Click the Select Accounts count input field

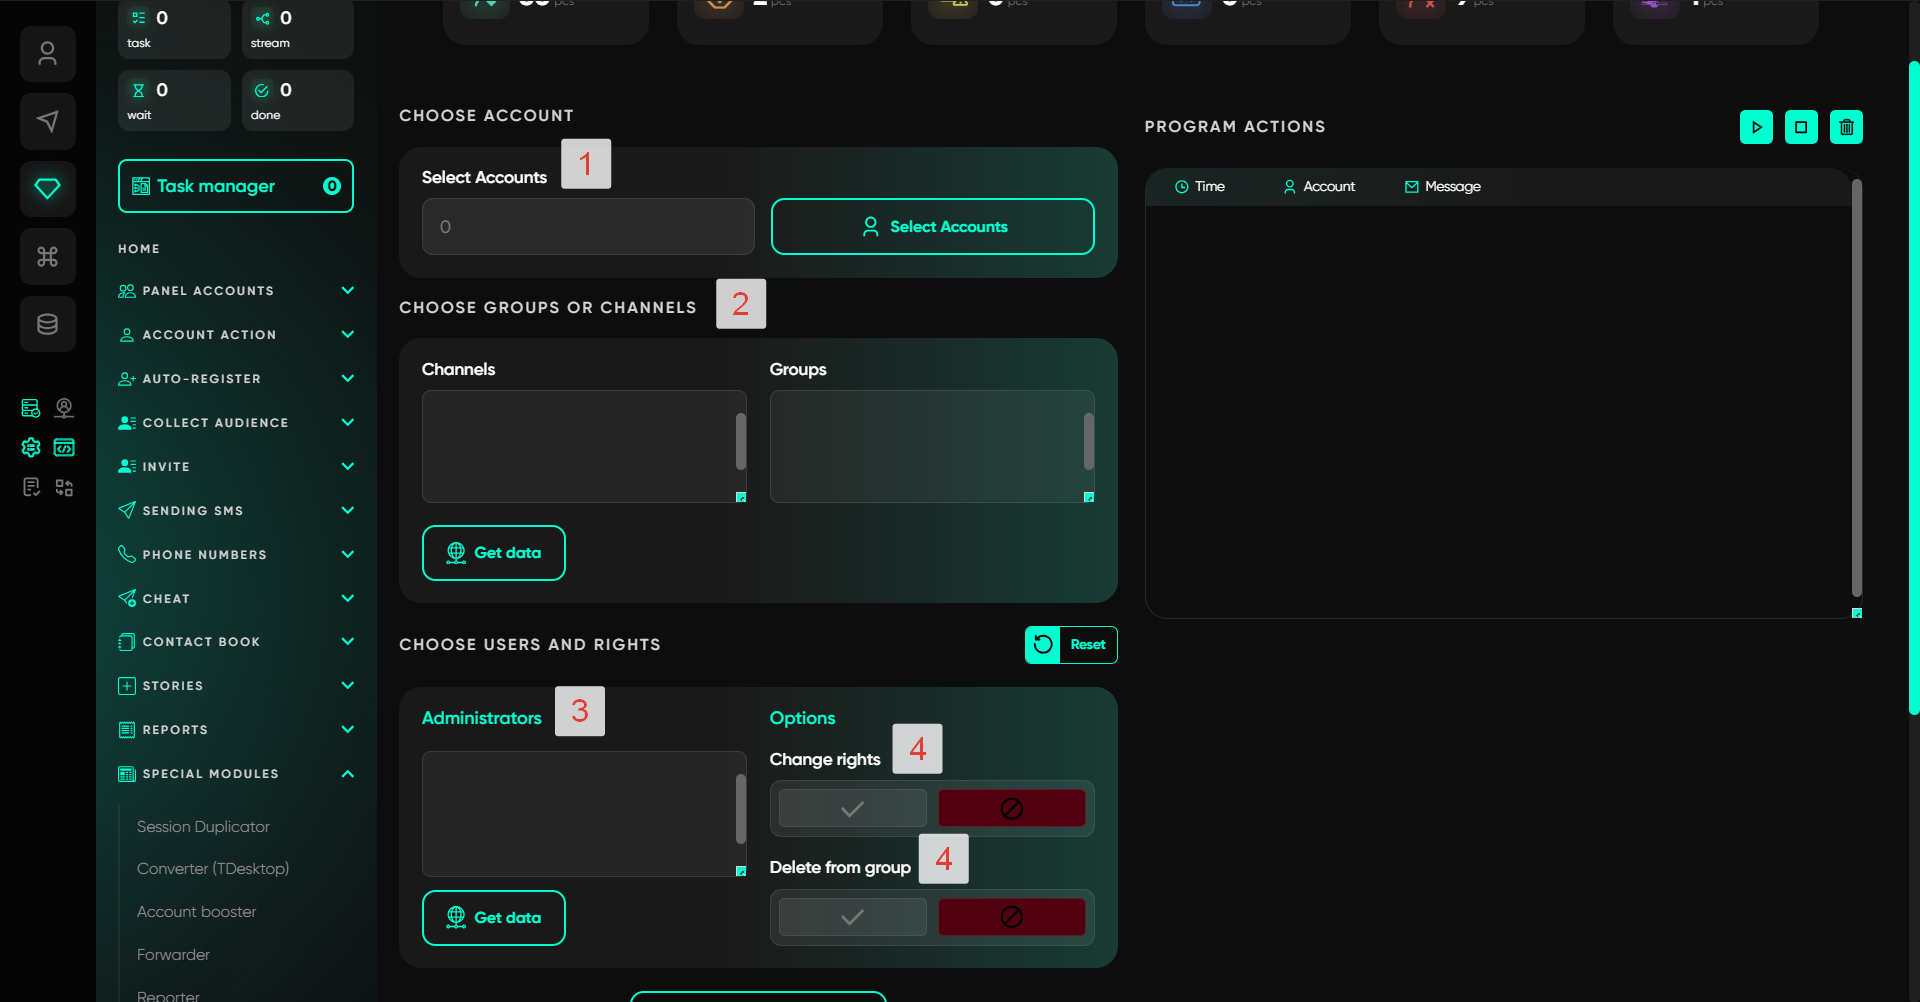tap(587, 227)
